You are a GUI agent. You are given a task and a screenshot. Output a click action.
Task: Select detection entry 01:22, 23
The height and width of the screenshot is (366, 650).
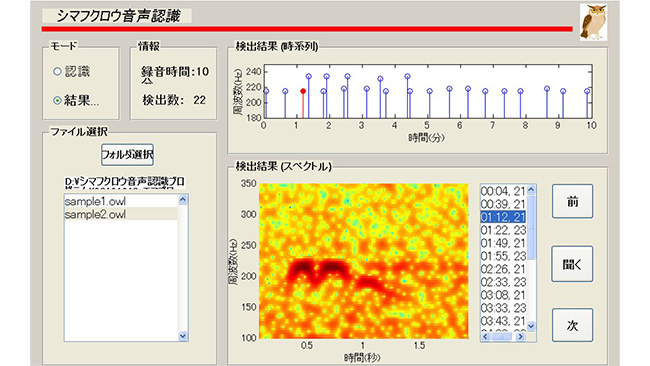point(503,230)
